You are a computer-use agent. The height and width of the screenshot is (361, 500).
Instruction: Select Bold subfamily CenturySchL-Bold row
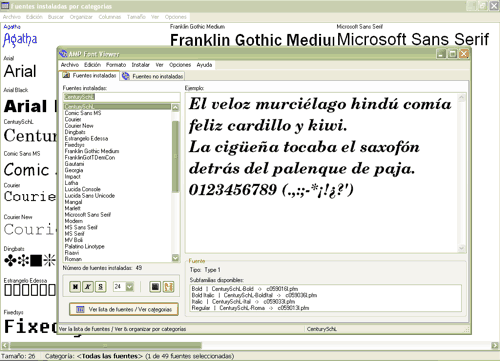click(245, 289)
